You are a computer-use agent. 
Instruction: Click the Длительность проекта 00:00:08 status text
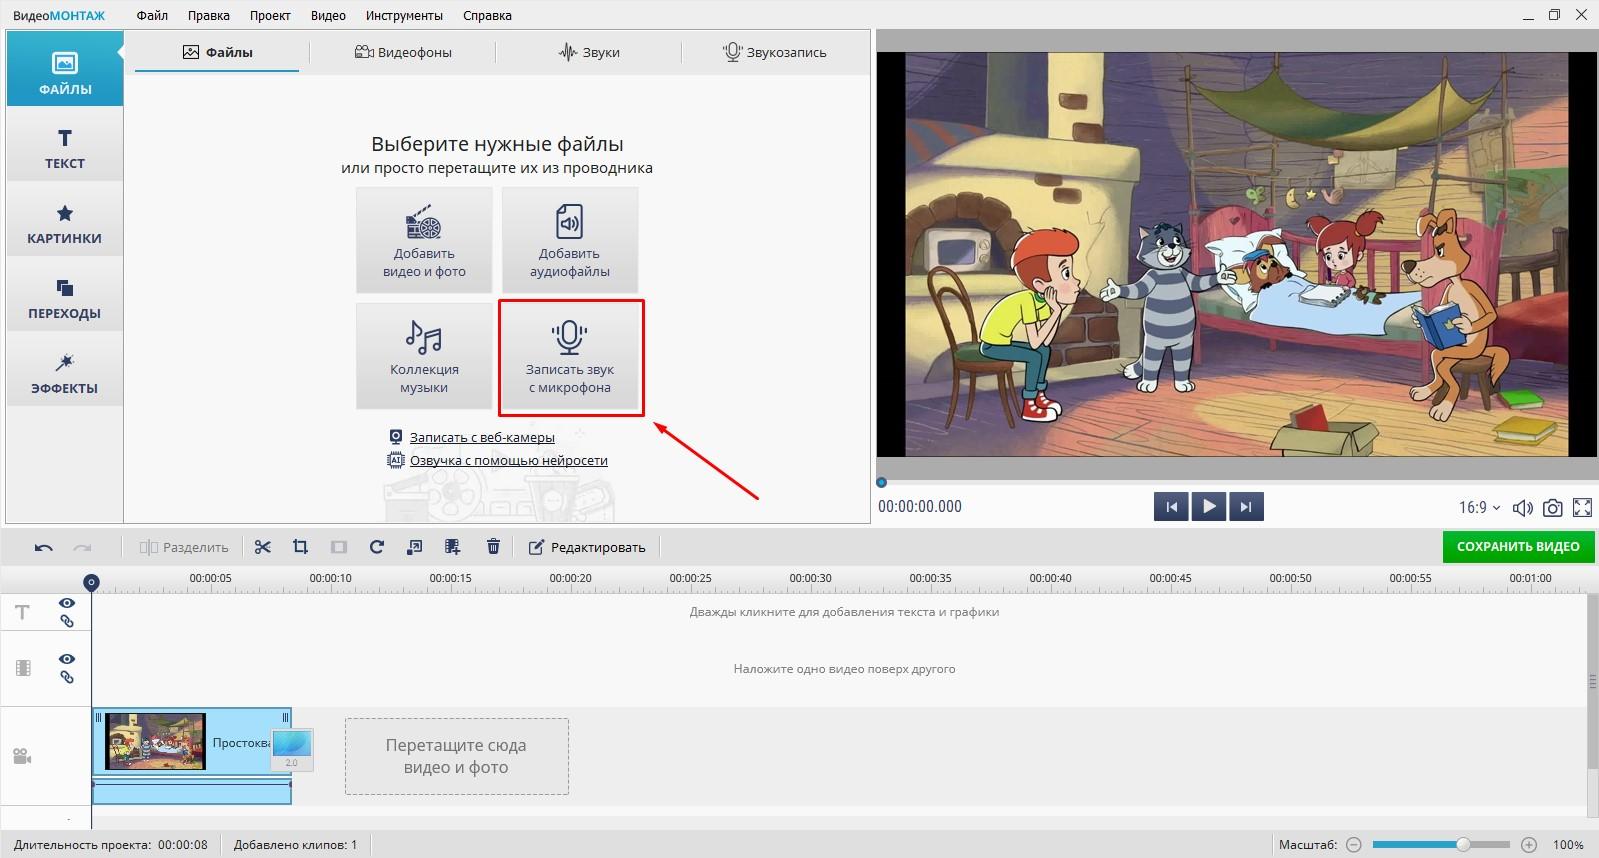point(111,845)
